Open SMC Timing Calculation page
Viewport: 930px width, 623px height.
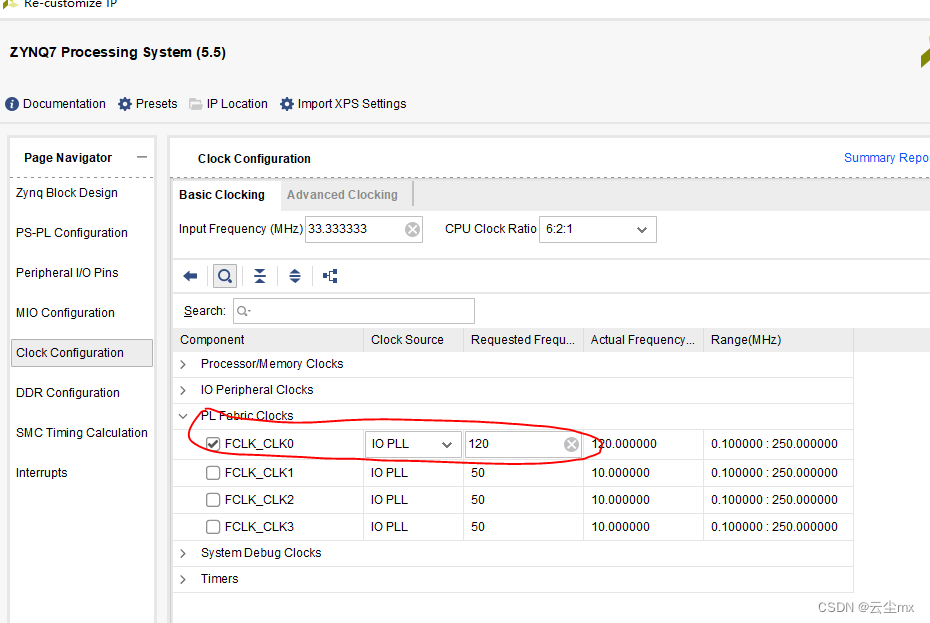pos(82,433)
